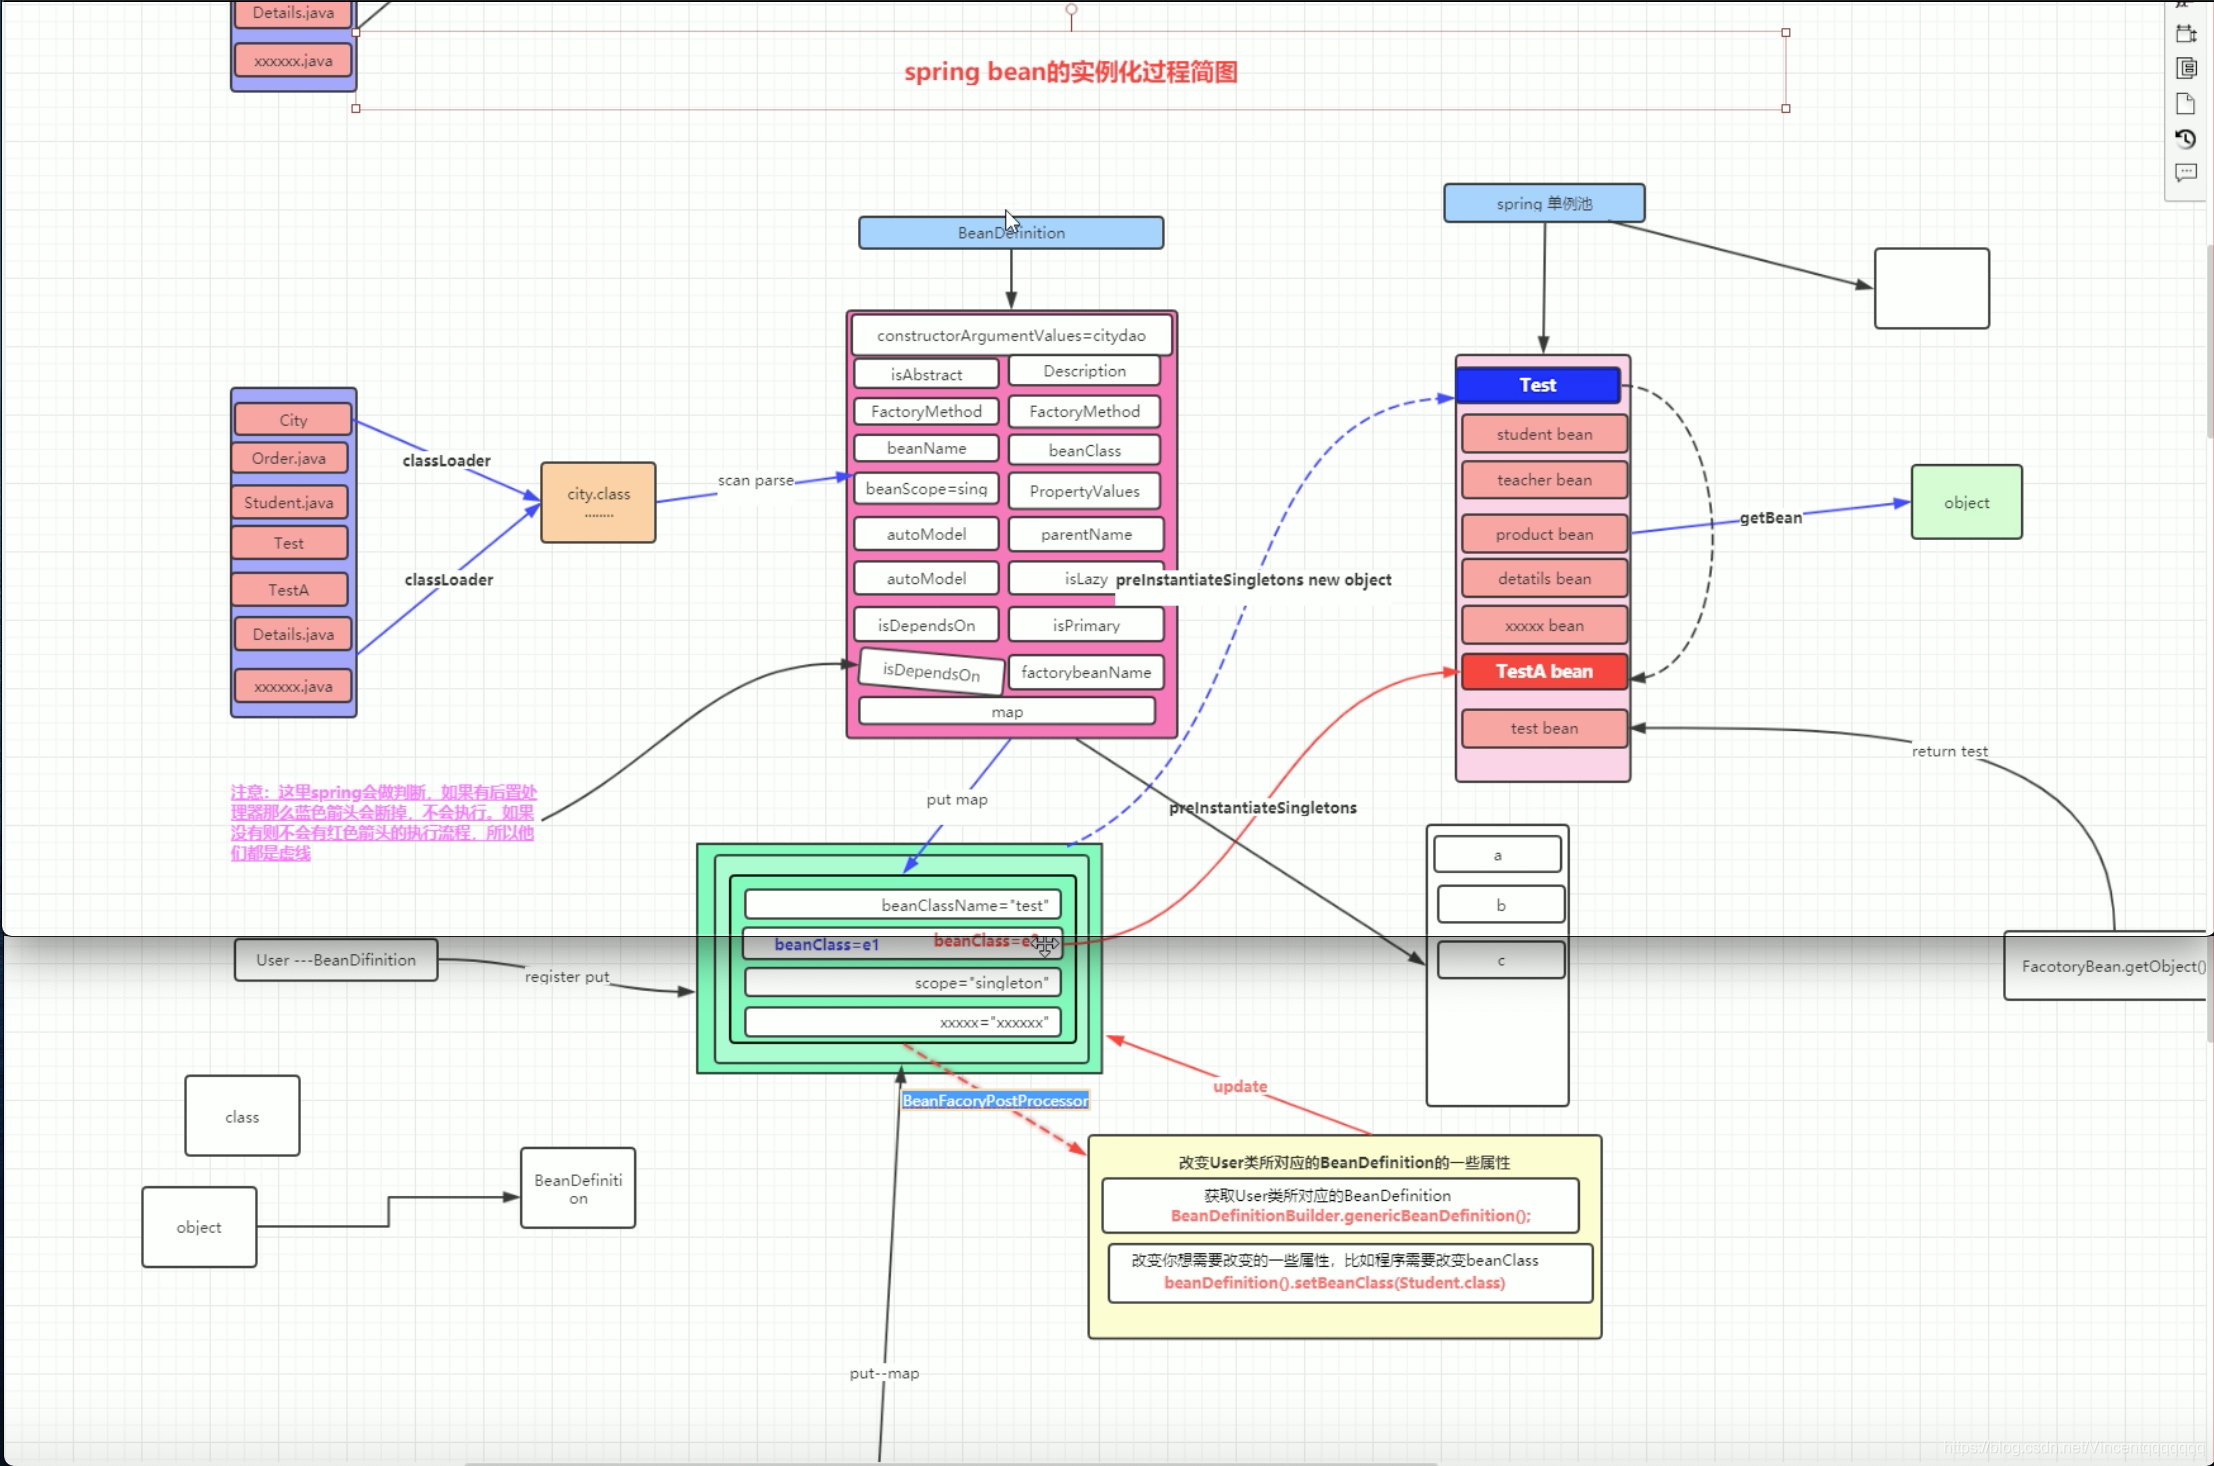Screen dimensions: 2214x1466
Task: Click the 'return test' connector label
Action: 1949,751
